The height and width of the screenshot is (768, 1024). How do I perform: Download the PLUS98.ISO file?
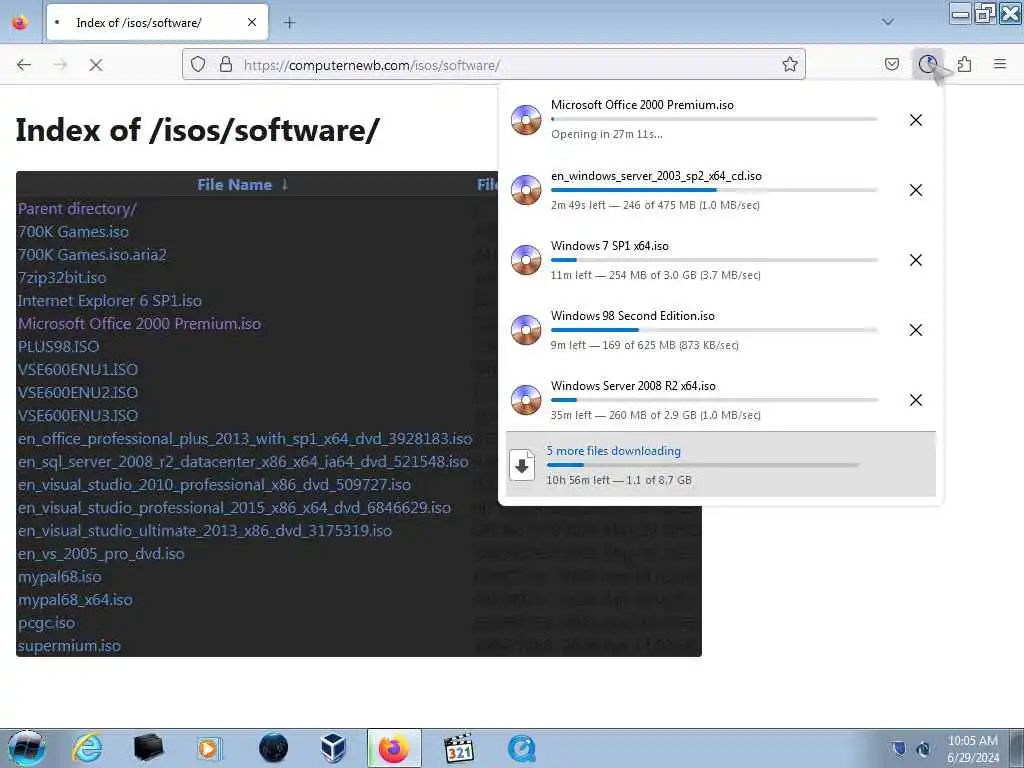(59, 347)
